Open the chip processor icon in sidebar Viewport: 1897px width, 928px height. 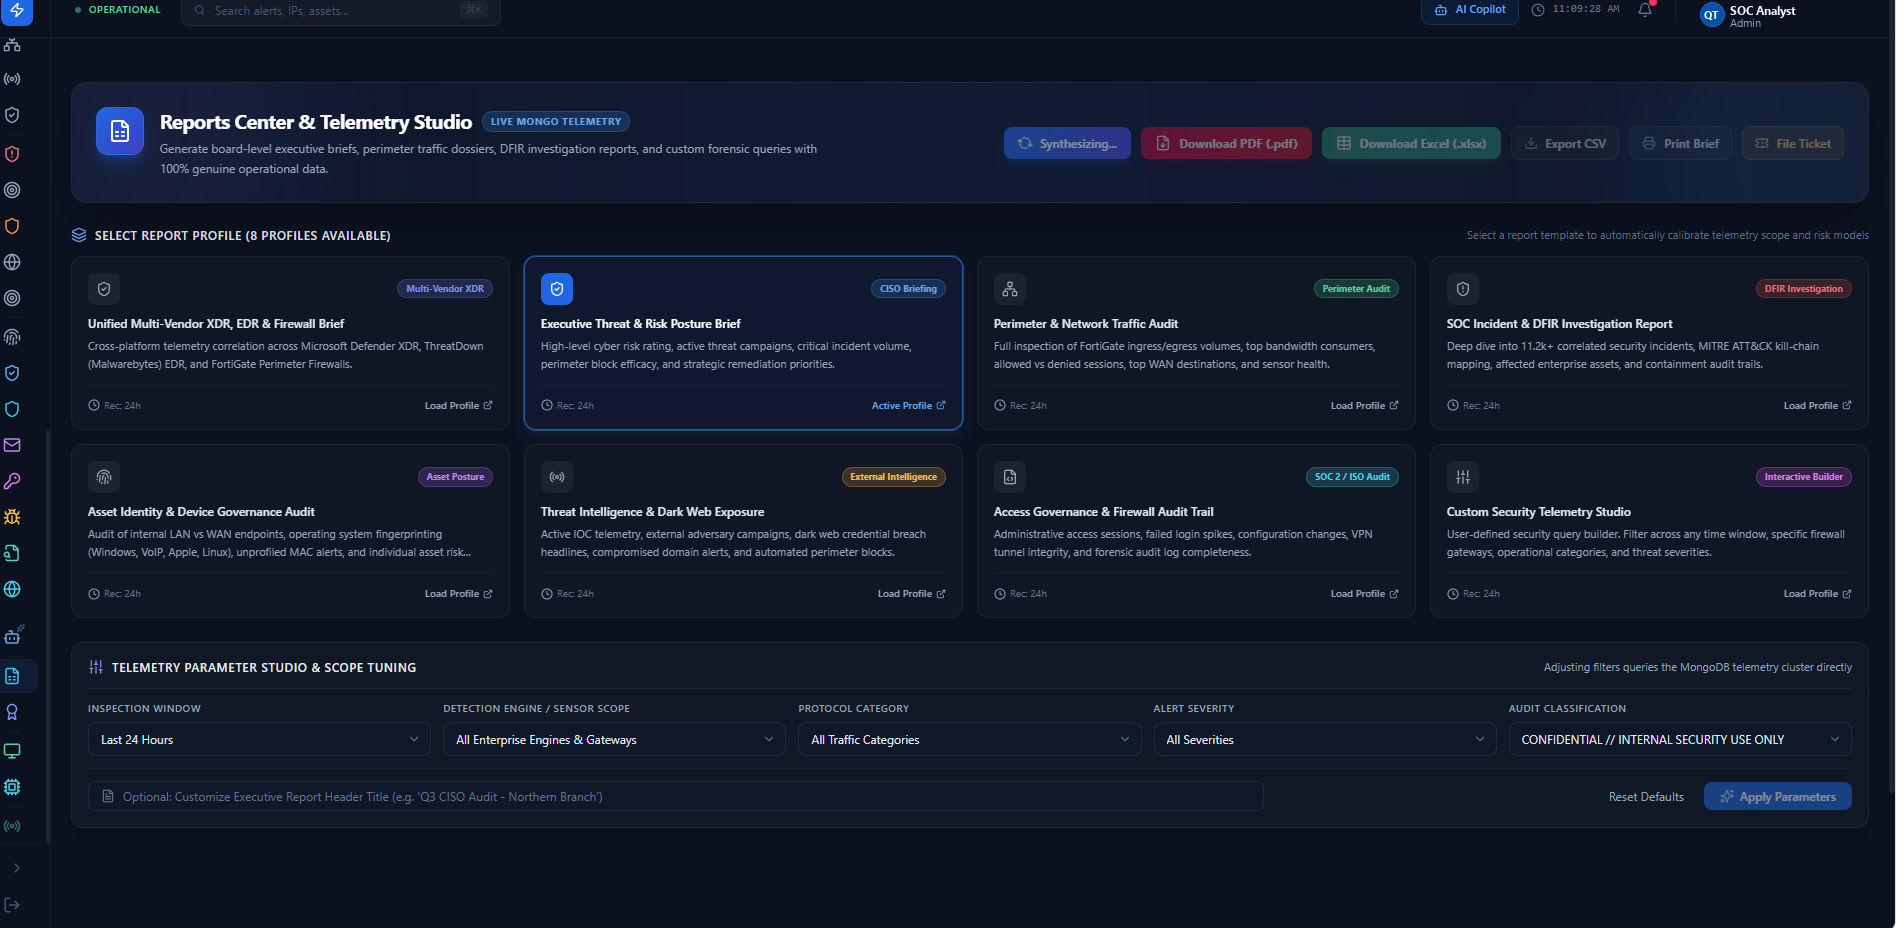point(13,787)
